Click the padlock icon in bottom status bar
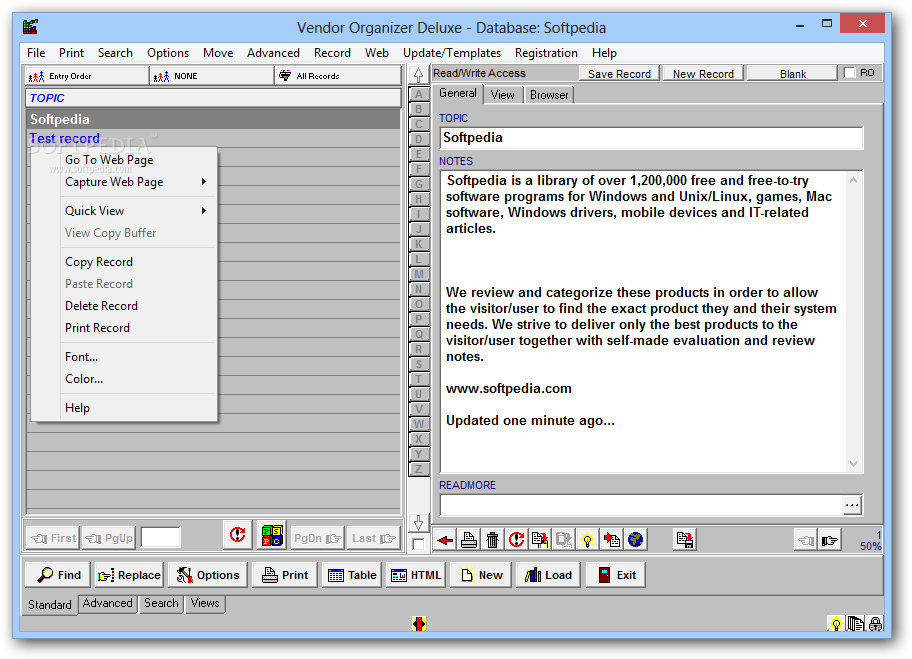Viewport: 912px width, 659px height. pos(875,624)
